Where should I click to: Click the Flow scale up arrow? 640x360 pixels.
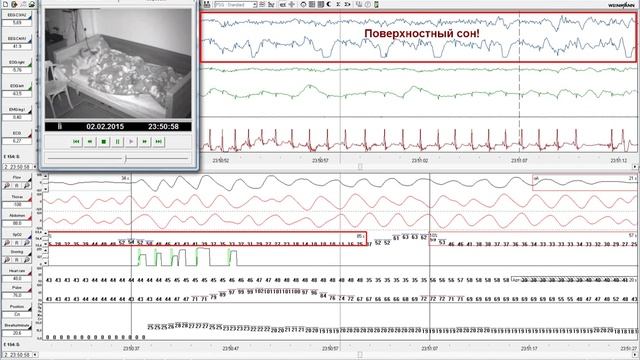(46, 177)
